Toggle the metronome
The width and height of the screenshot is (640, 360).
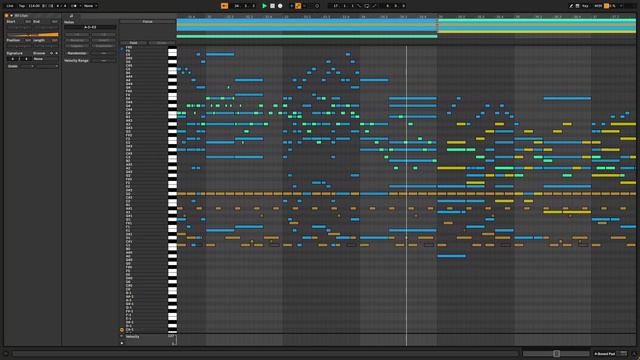[73, 6]
